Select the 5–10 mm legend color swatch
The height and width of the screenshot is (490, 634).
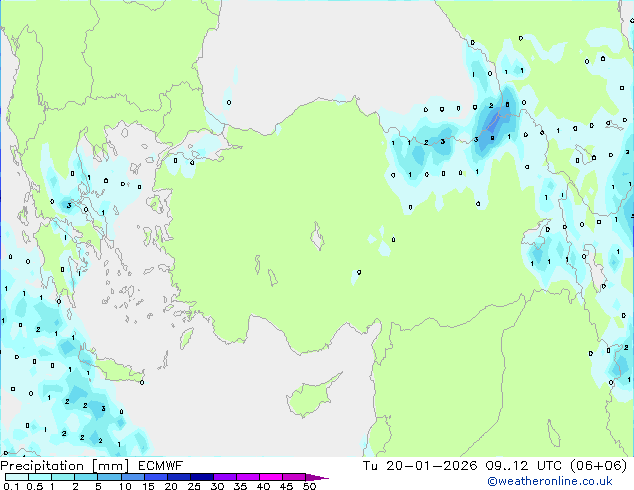[x=109, y=477]
